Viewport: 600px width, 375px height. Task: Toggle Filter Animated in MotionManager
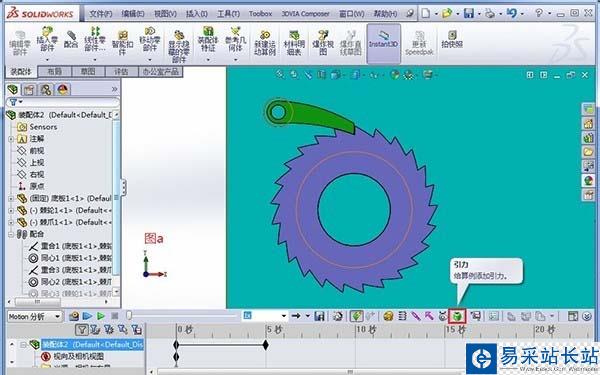tap(95, 329)
